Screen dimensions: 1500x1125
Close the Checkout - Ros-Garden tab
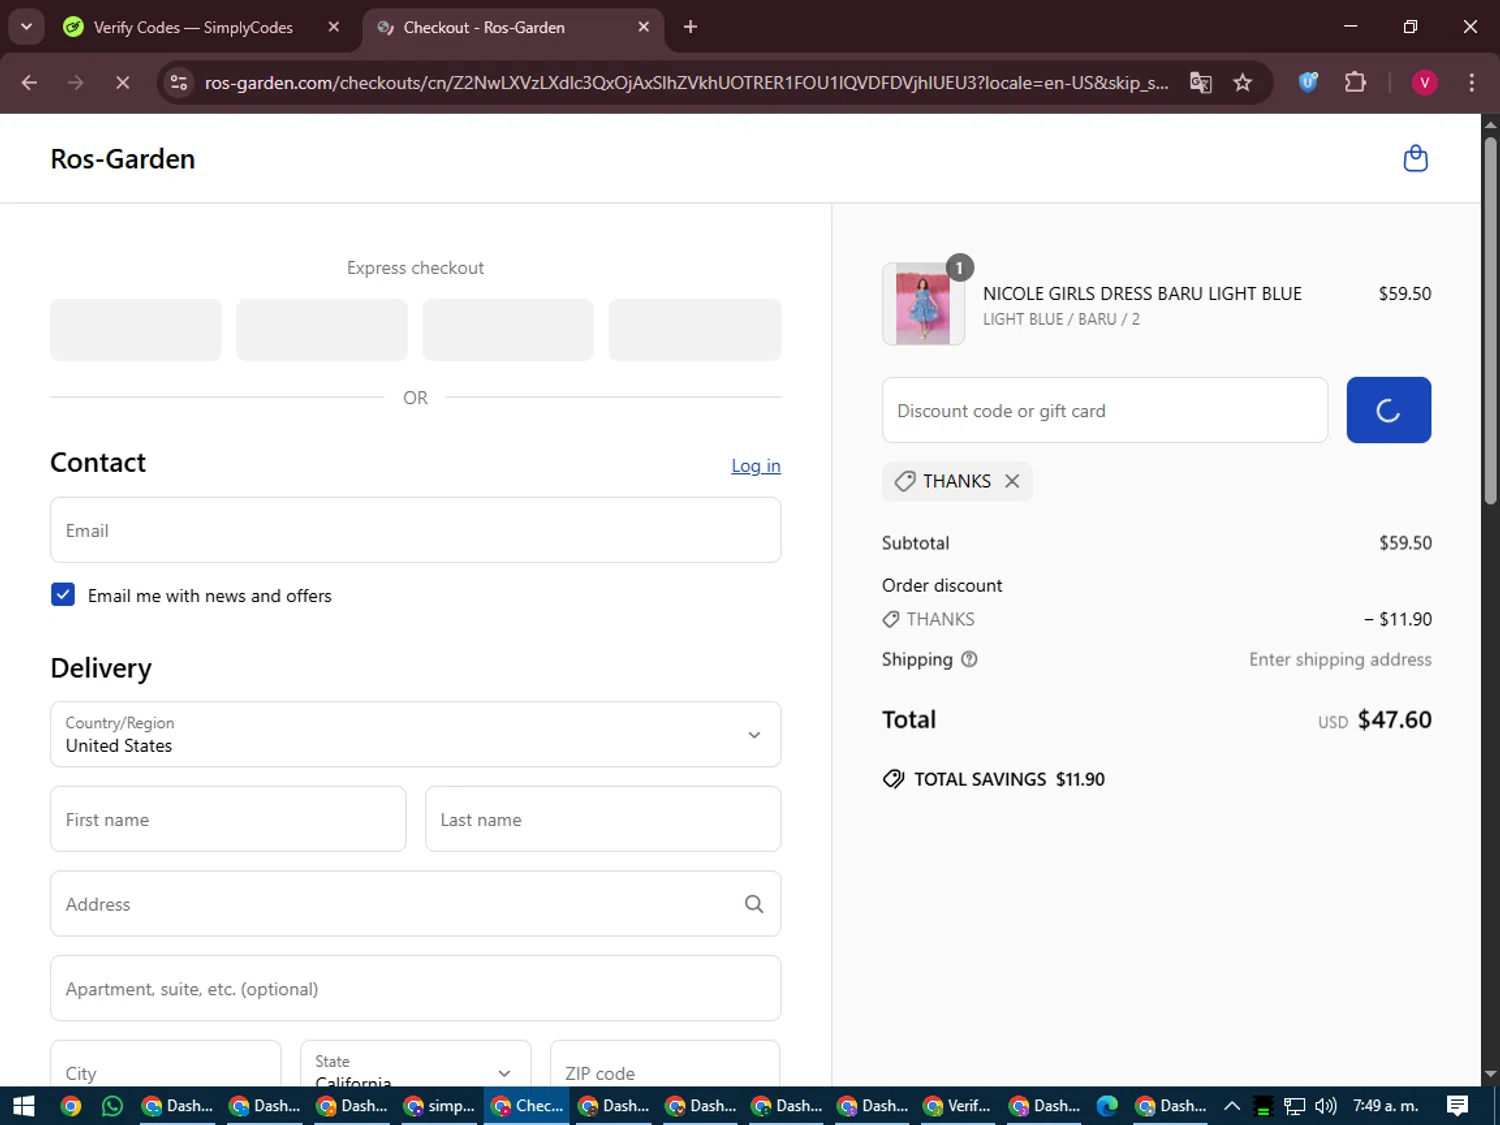(644, 27)
